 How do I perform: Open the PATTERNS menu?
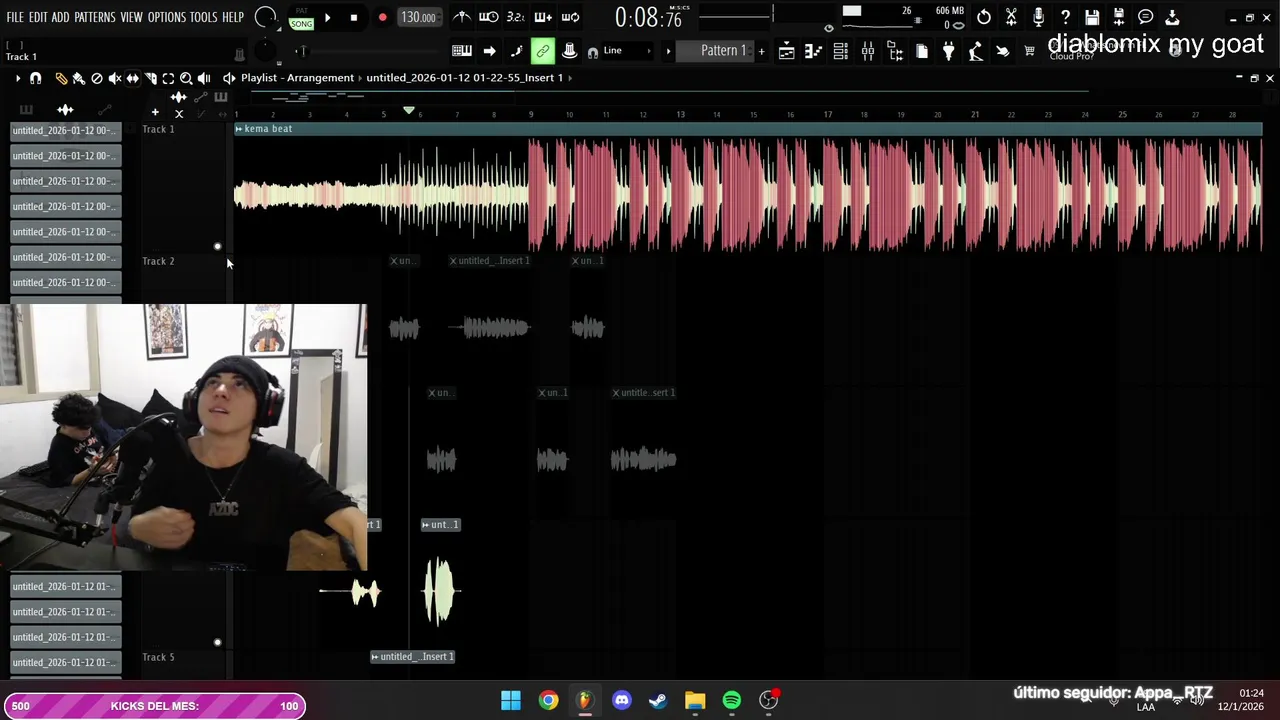pos(95,17)
